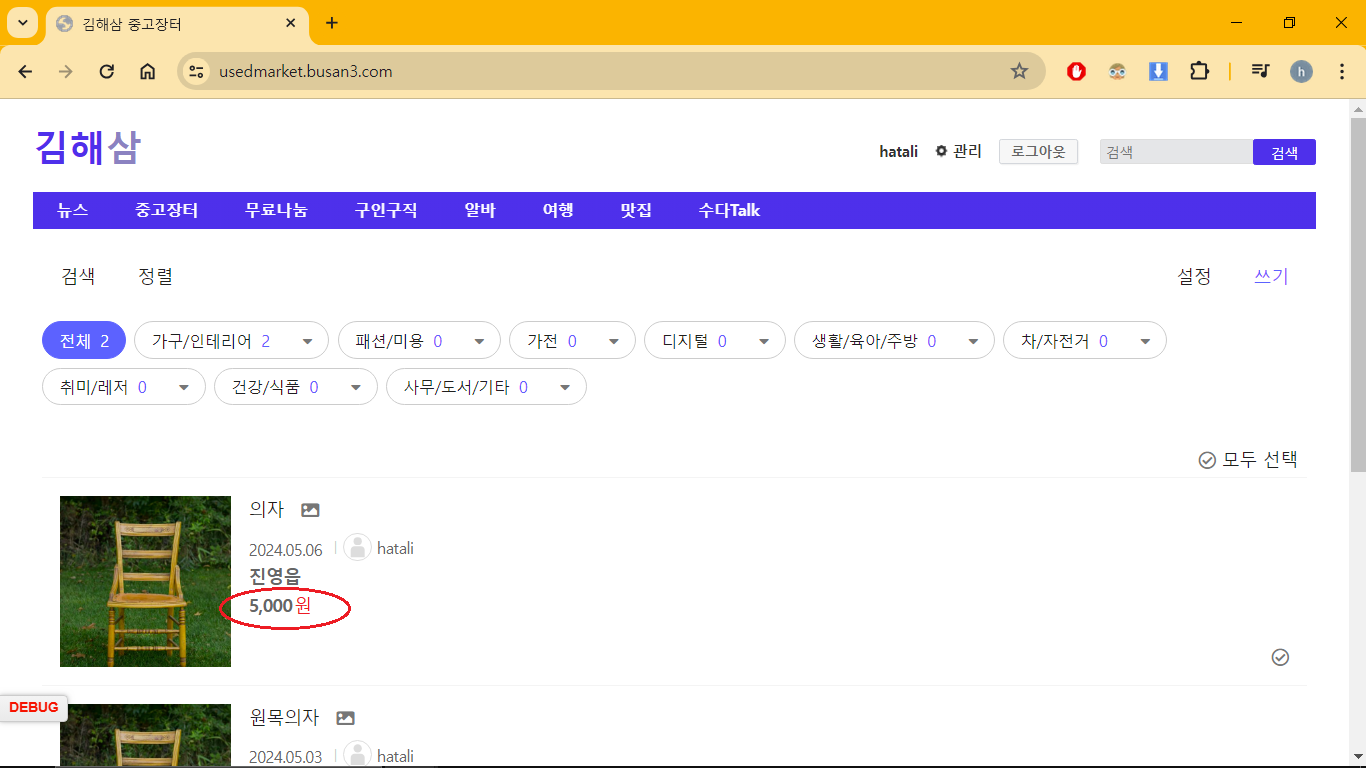The image size is (1366, 768).
Task: Bookmark this page with the star icon
Action: [1019, 71]
